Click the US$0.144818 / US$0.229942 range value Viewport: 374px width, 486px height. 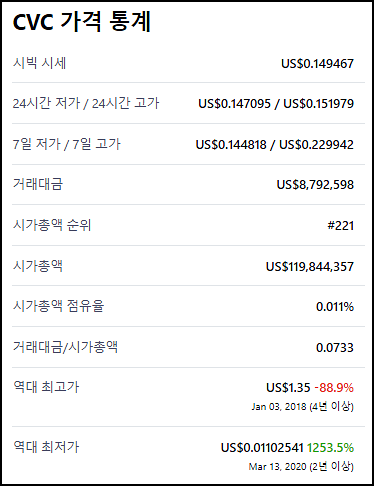pos(275,144)
